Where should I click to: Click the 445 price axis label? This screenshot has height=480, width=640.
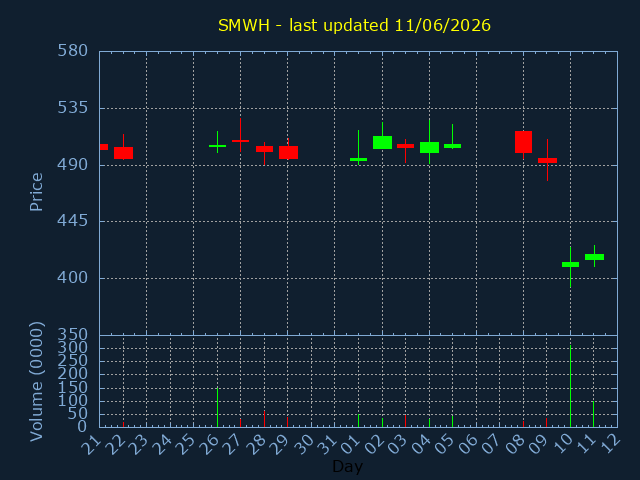(72, 221)
